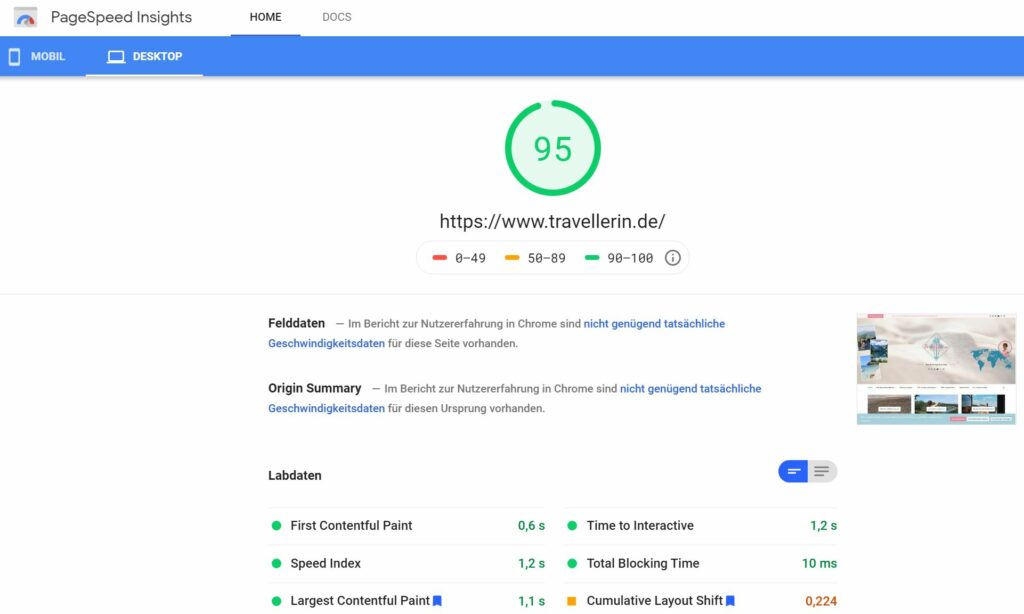
Task: Click green dot beside Time to Interactive
Action: [572, 526]
